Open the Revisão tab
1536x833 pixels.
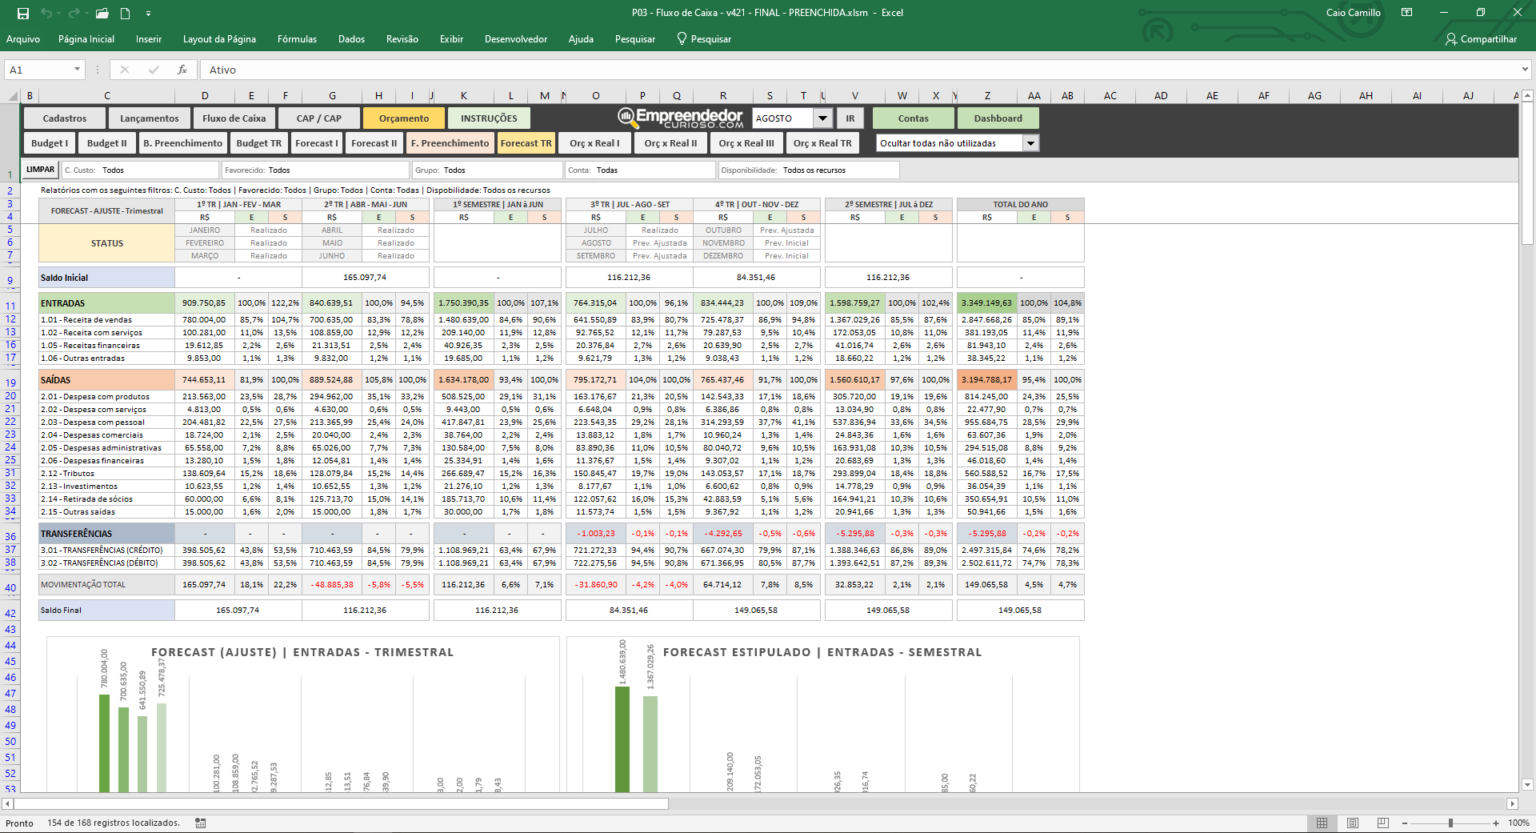(x=402, y=39)
